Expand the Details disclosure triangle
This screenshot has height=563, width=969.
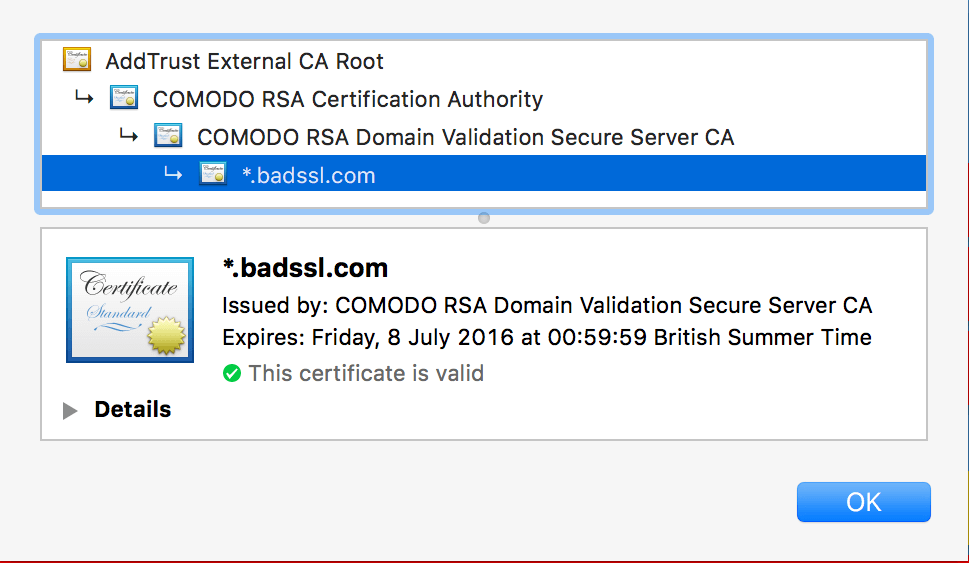pos(70,410)
